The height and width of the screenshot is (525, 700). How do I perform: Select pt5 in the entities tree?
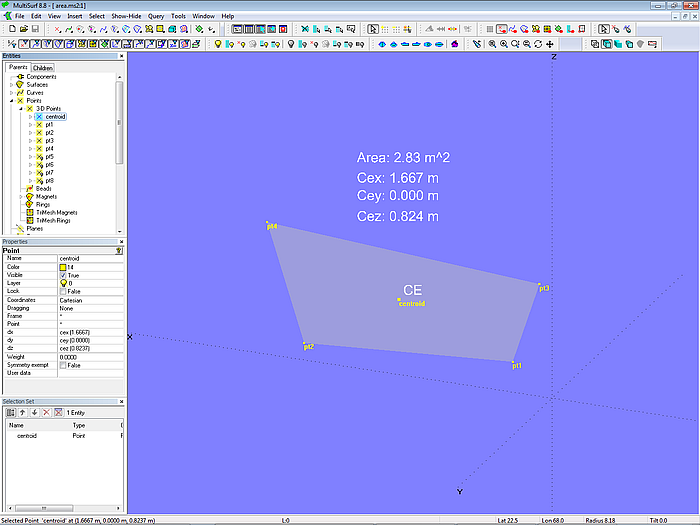point(49,156)
